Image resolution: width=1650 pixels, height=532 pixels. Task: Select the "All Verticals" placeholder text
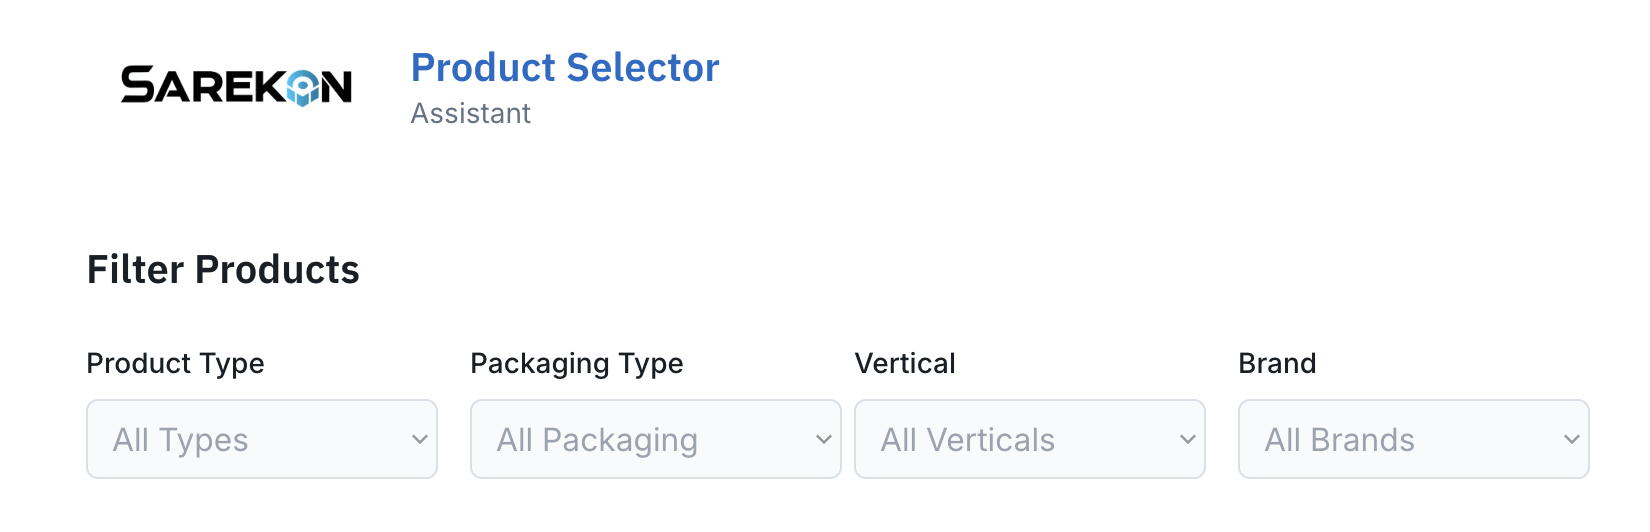(968, 440)
